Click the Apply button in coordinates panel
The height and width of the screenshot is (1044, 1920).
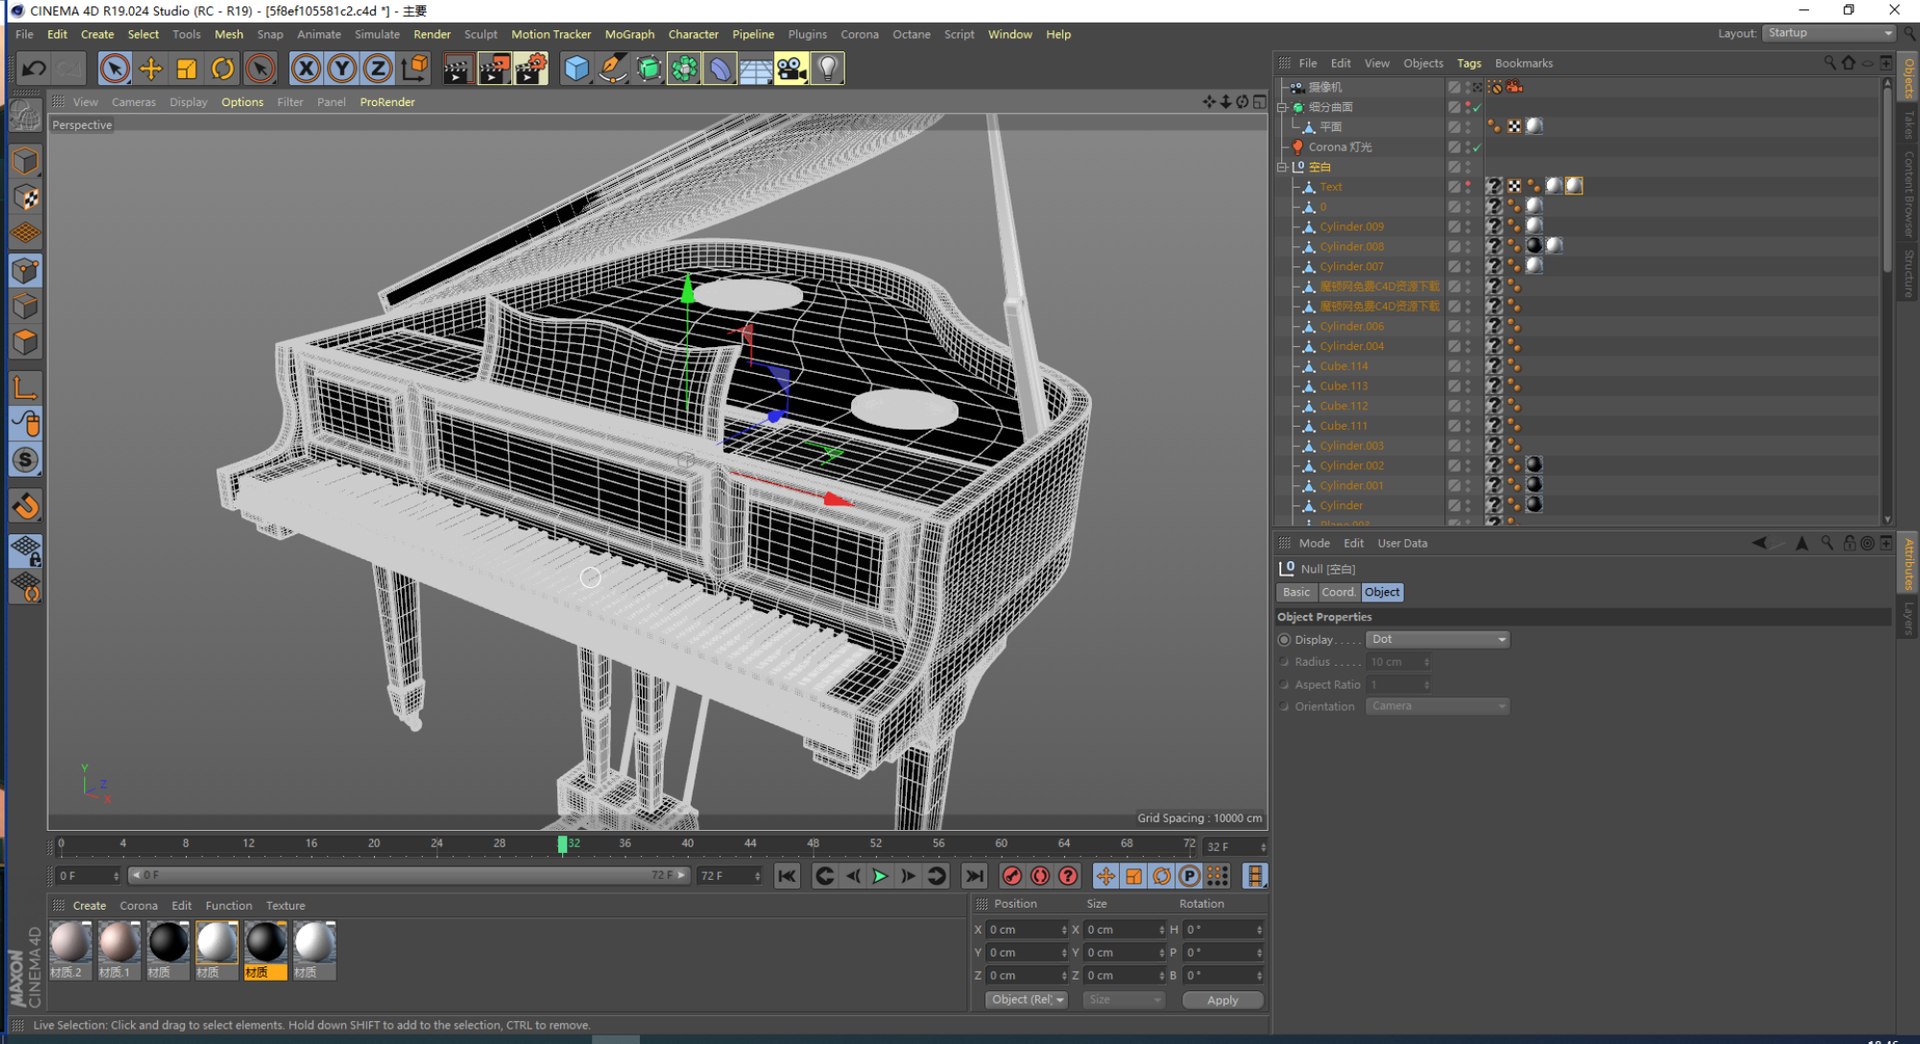click(x=1222, y=1000)
